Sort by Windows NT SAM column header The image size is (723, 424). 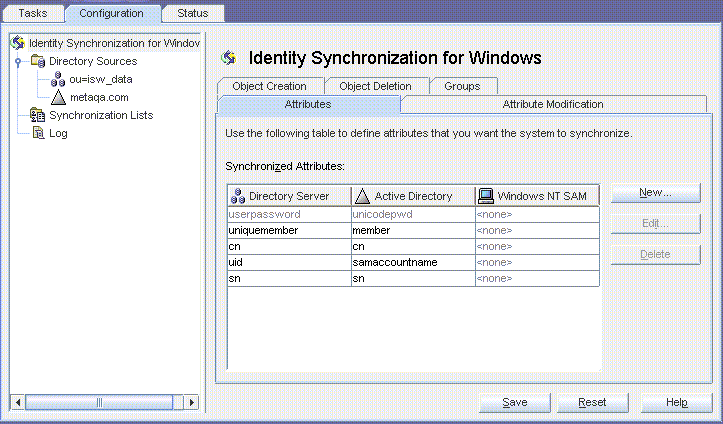(537, 196)
